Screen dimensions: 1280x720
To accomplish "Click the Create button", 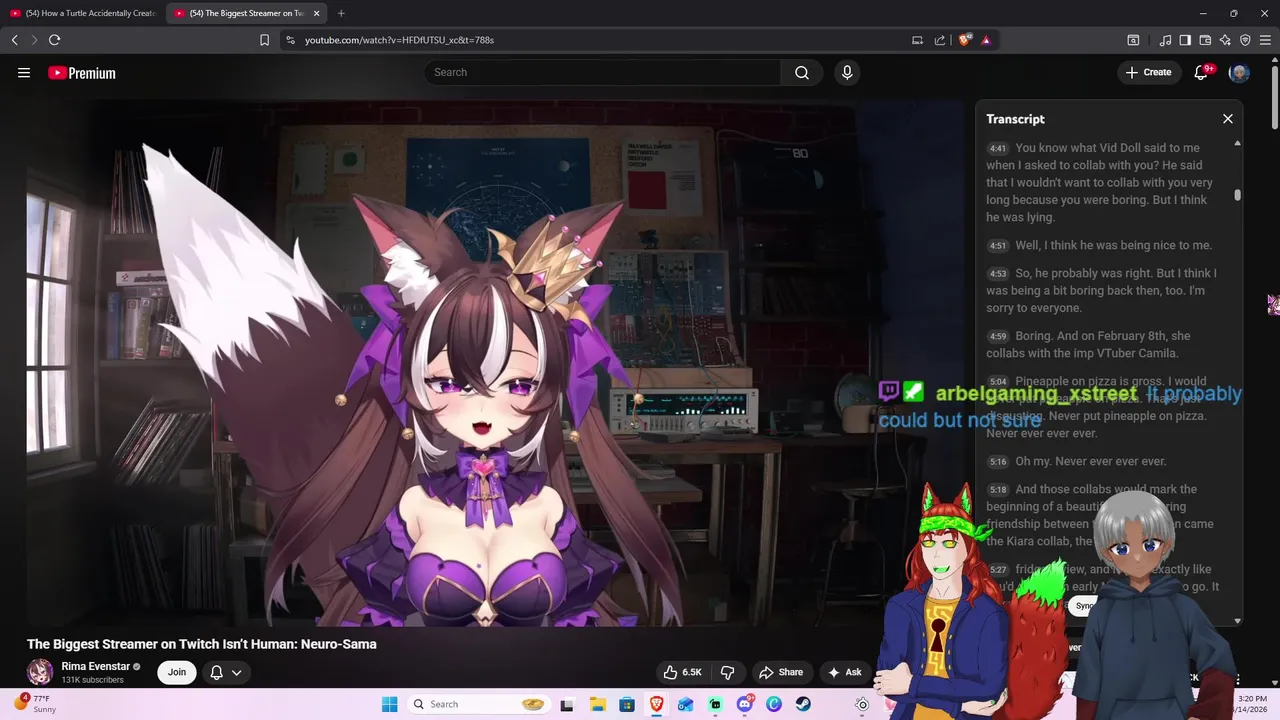I will tap(1148, 72).
